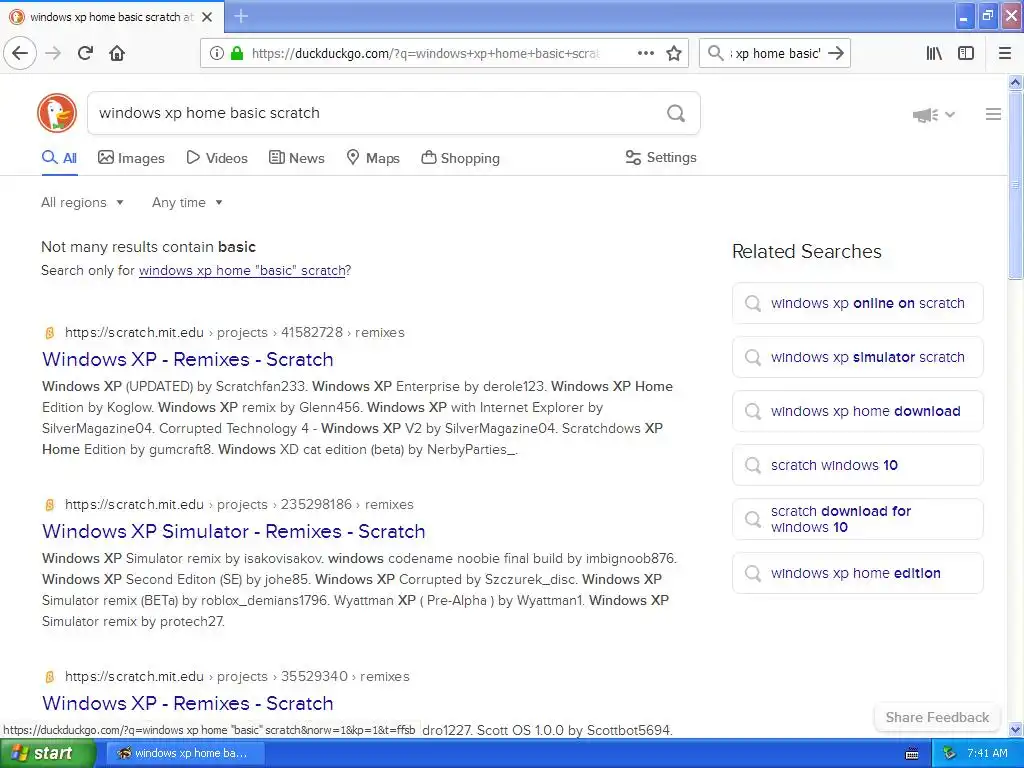Click the 7:41 AM clock
1024x768 pixels.
pos(987,754)
